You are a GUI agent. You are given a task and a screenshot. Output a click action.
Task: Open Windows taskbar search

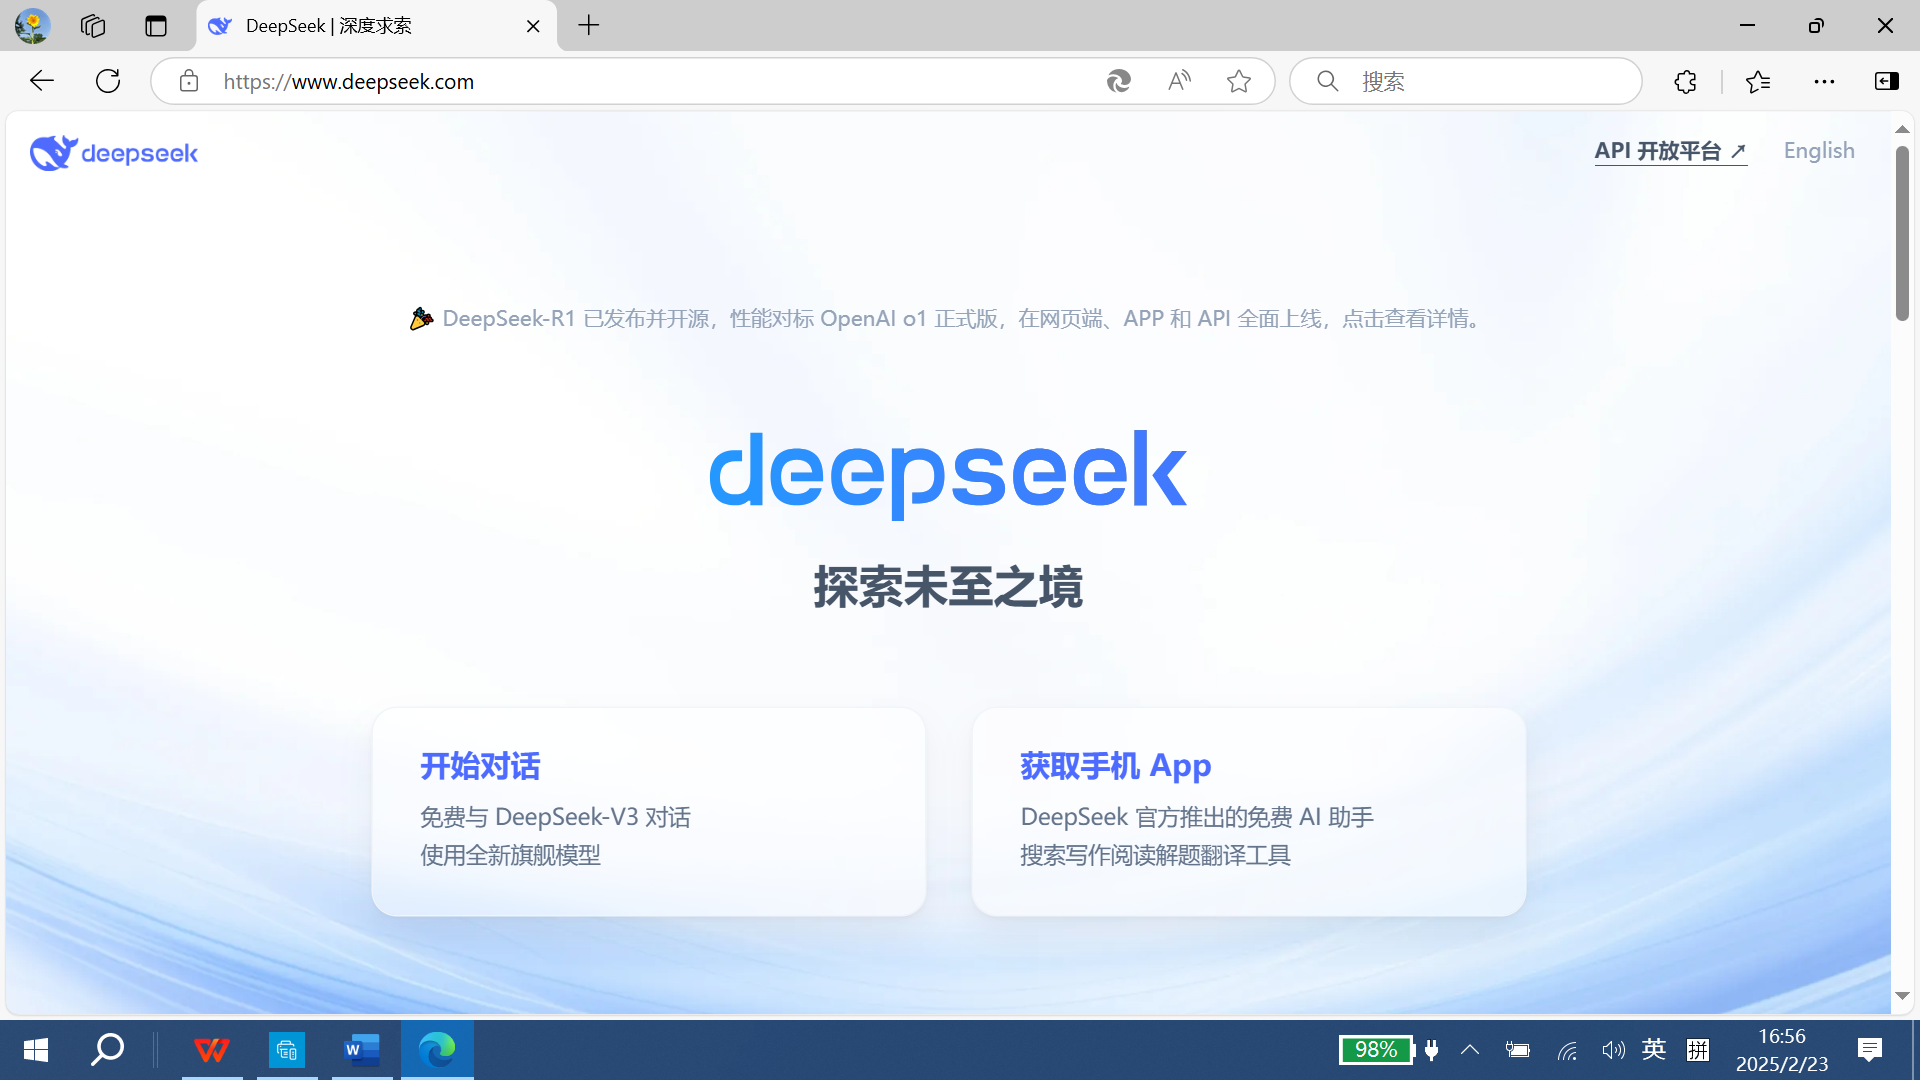(108, 1049)
